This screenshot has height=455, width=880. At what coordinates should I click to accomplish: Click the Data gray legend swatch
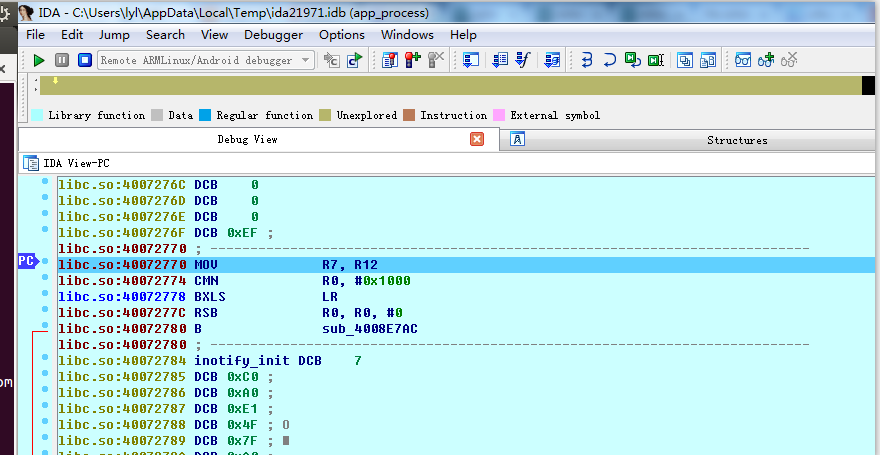pyautogui.click(x=157, y=115)
